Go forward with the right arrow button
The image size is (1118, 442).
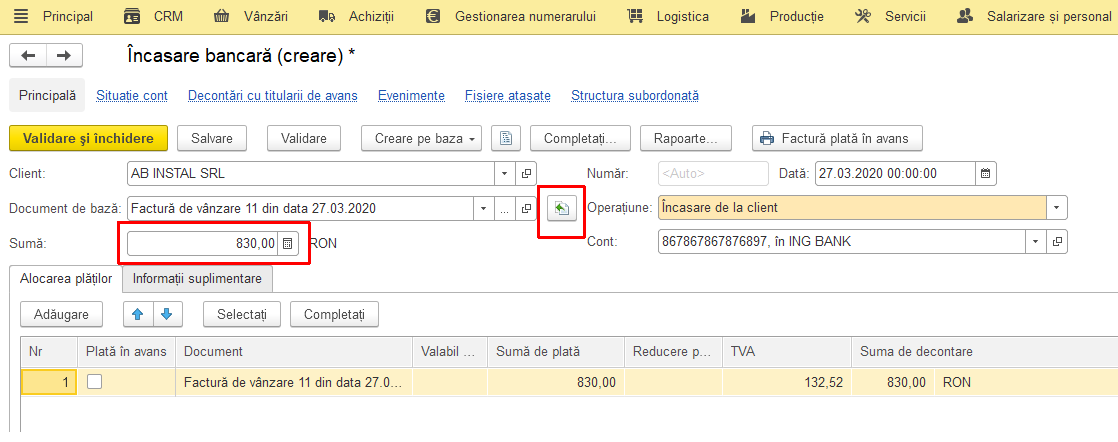(x=64, y=56)
